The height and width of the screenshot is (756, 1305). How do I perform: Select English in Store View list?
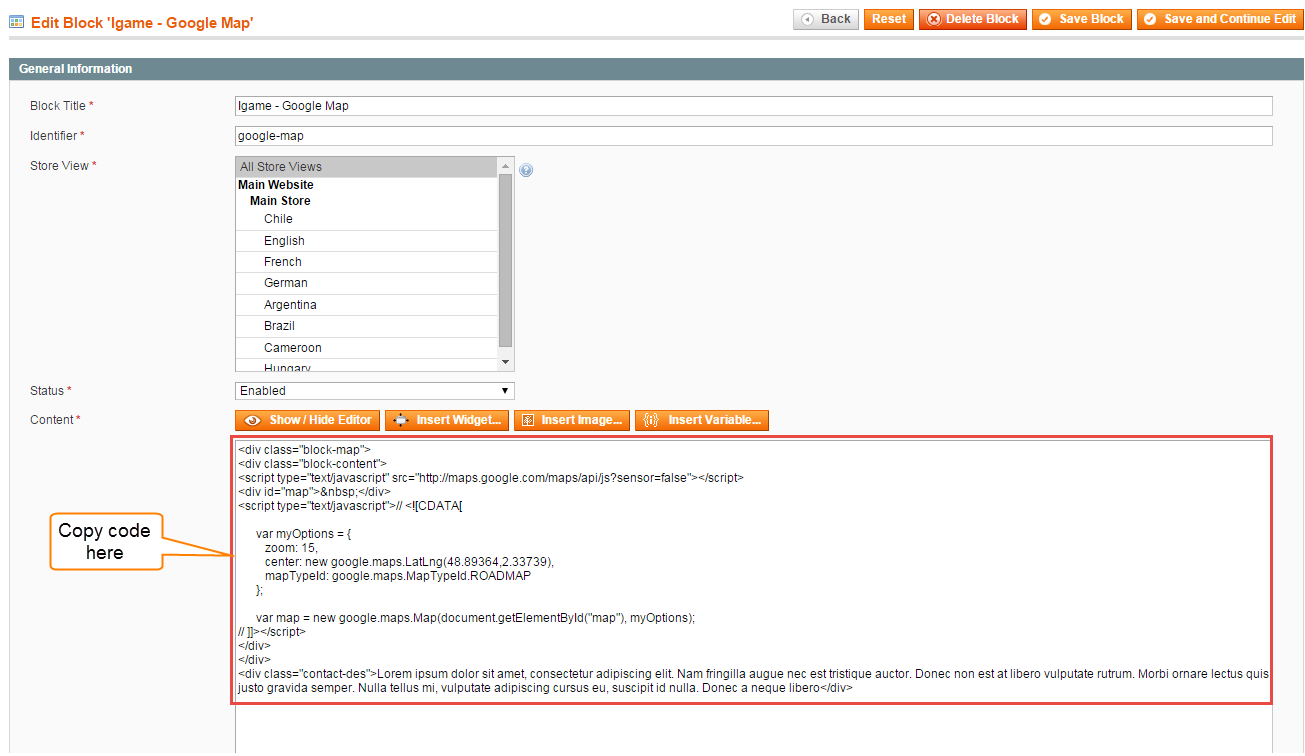coord(366,241)
